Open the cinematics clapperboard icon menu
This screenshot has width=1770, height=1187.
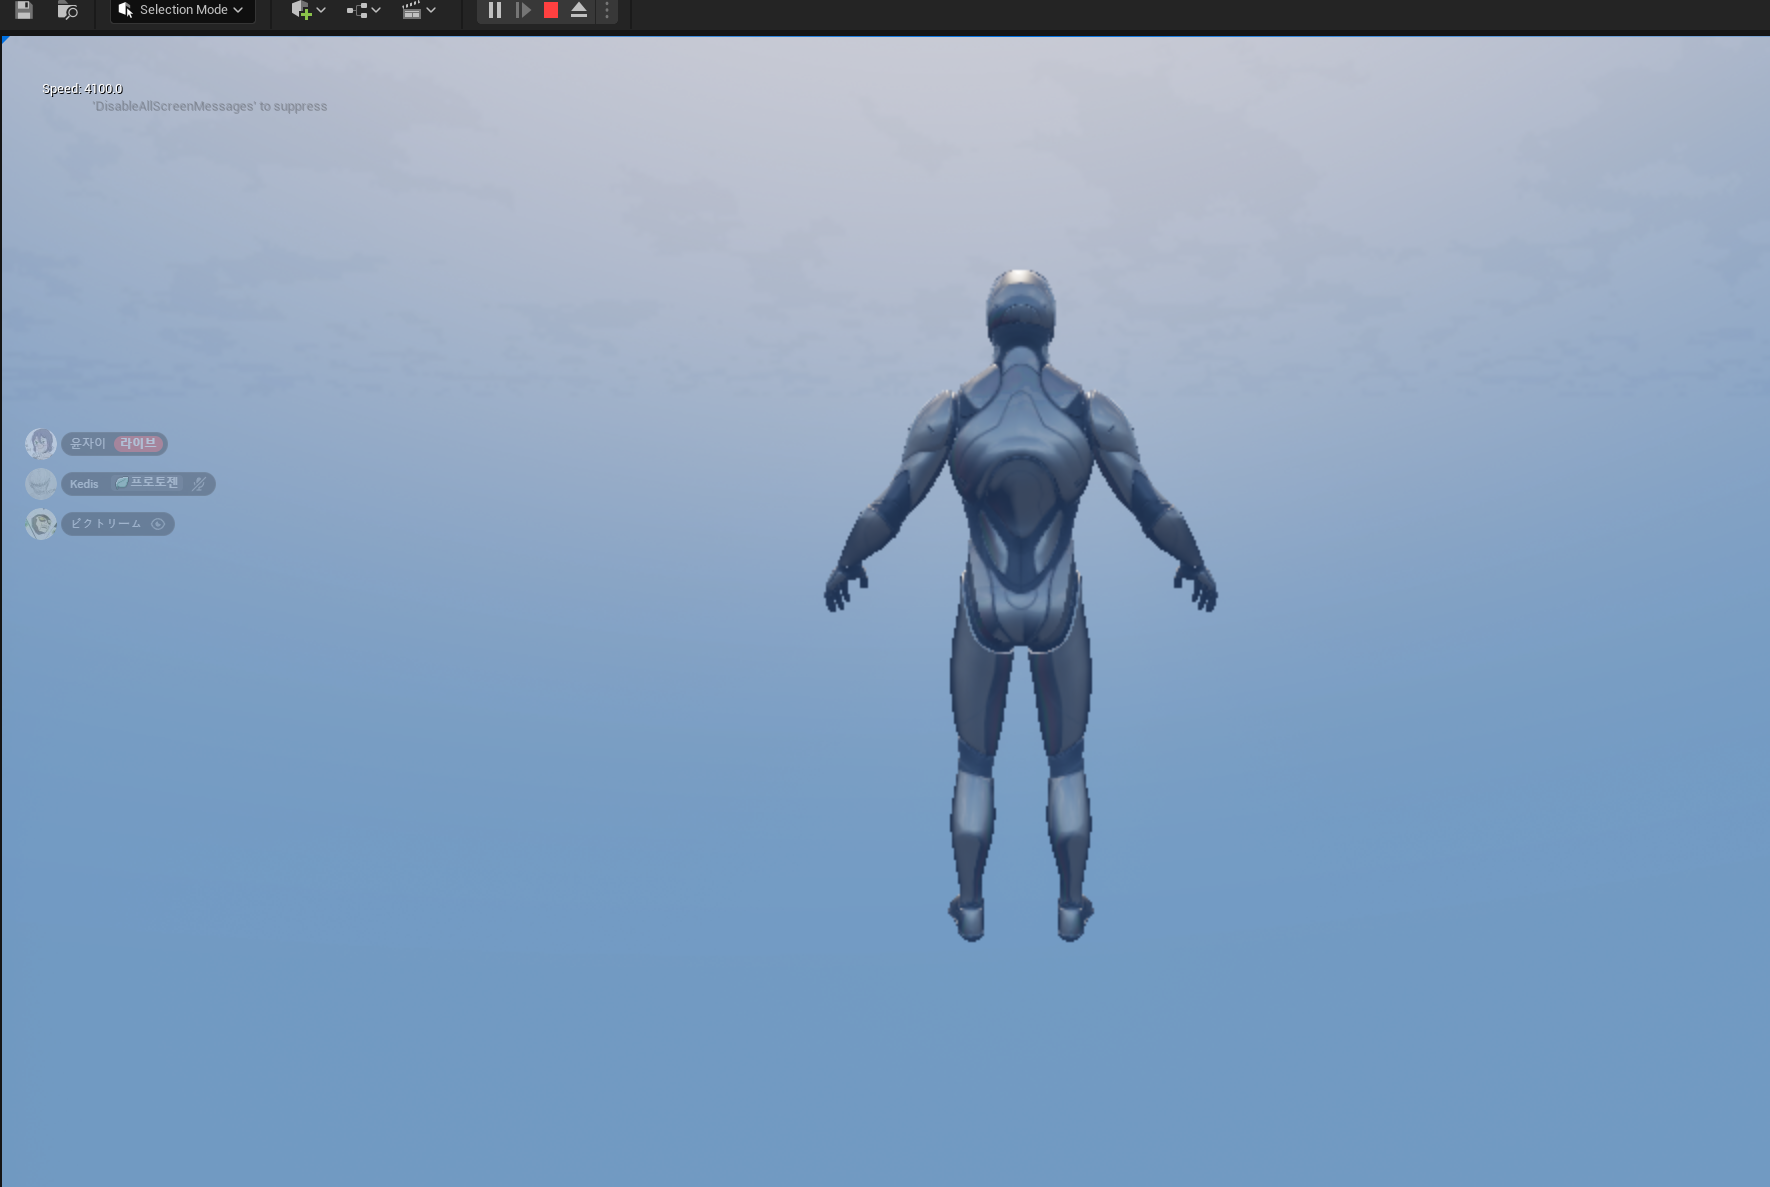click(411, 10)
